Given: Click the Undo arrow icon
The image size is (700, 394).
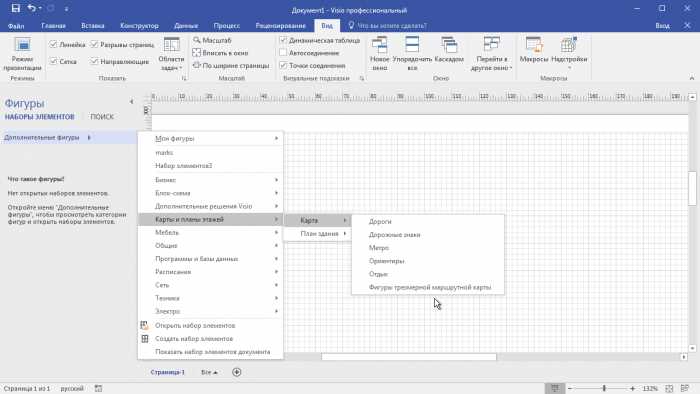Looking at the screenshot, I should pos(31,8).
